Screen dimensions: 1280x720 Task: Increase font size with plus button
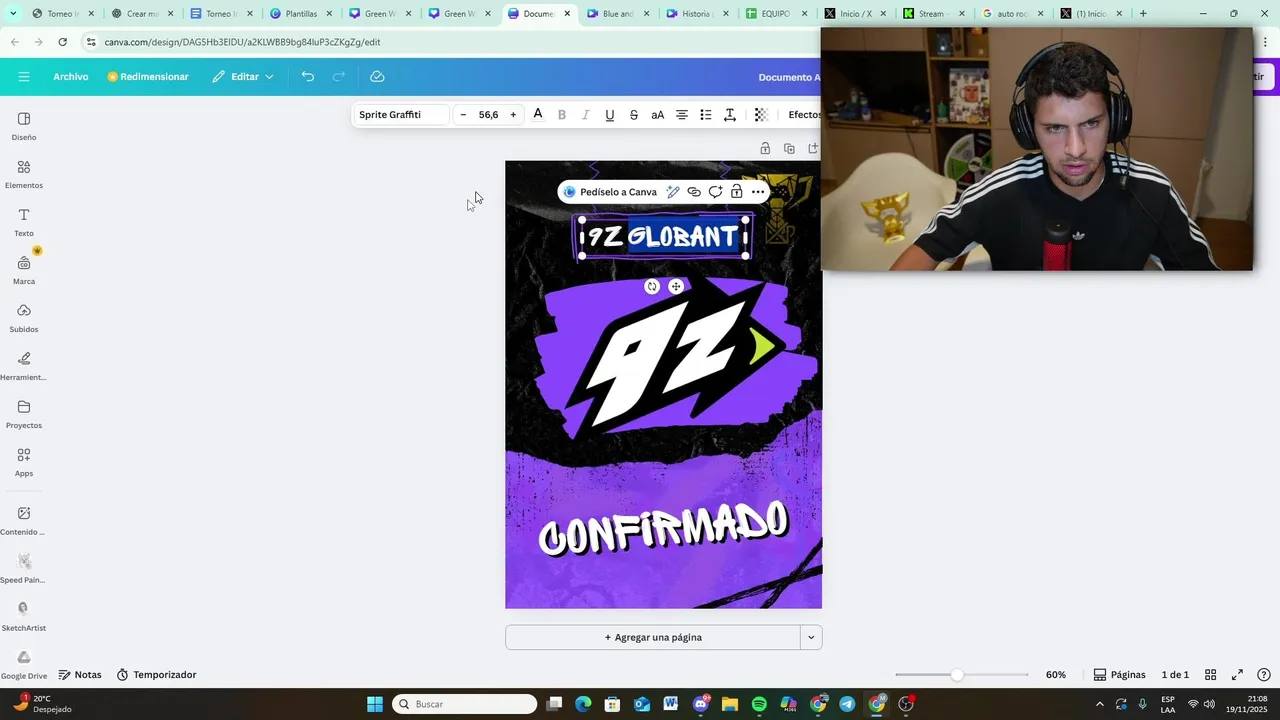(x=513, y=115)
